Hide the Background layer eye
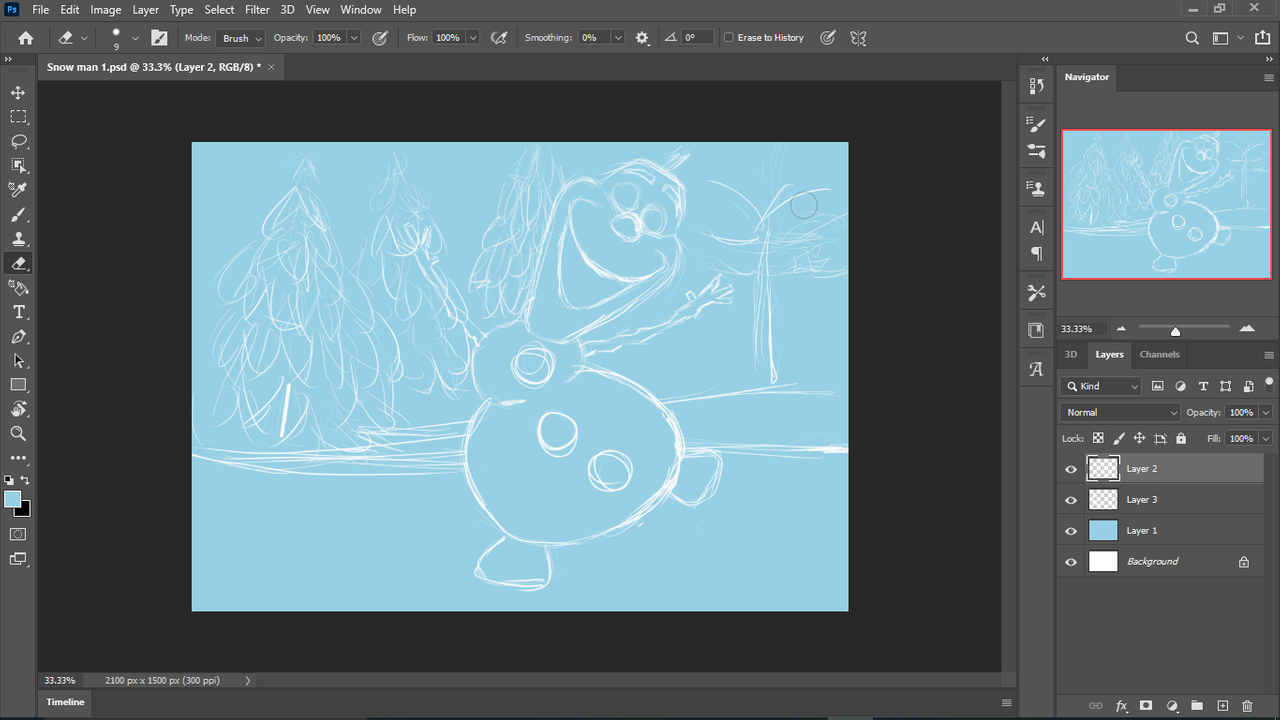This screenshot has height=720, width=1280. pyautogui.click(x=1071, y=562)
